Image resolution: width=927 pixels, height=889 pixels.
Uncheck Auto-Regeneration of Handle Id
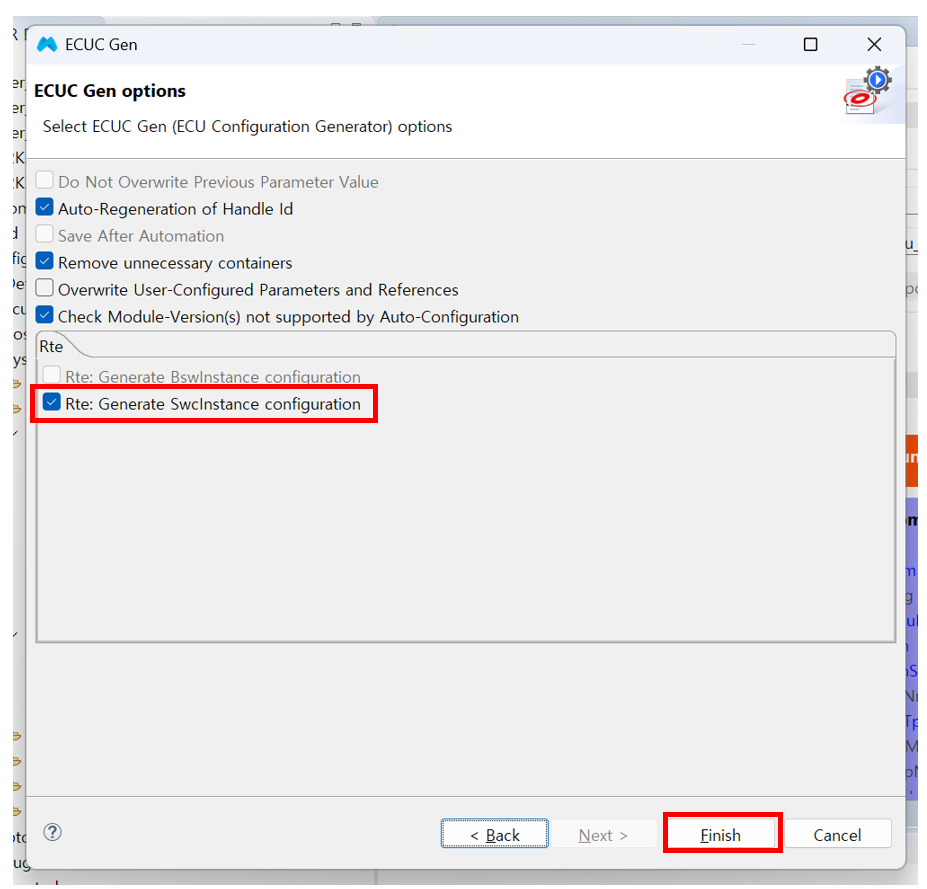point(45,208)
